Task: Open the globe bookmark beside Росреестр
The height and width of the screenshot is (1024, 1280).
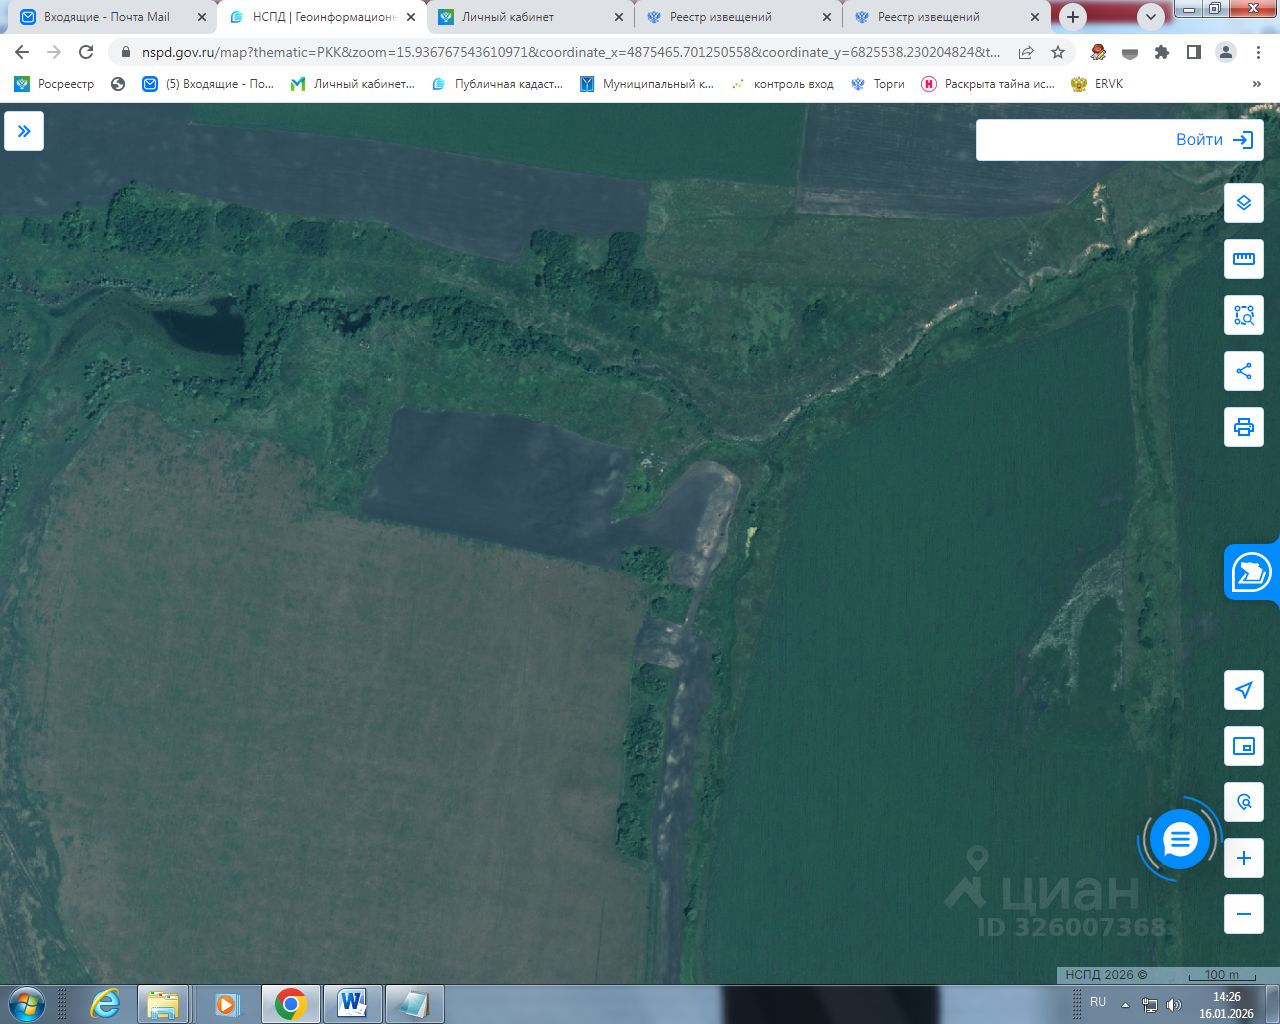Action: point(118,84)
